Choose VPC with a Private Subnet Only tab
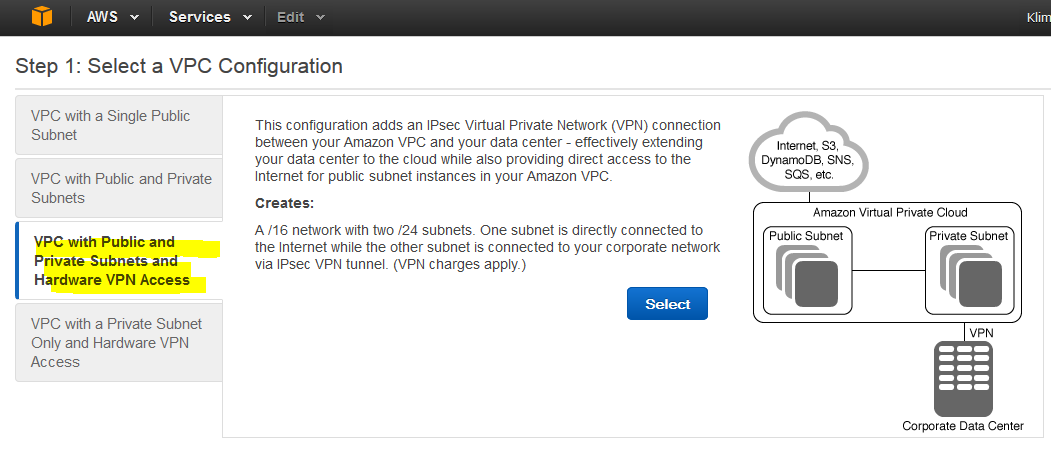The width and height of the screenshot is (1051, 449). (119, 342)
